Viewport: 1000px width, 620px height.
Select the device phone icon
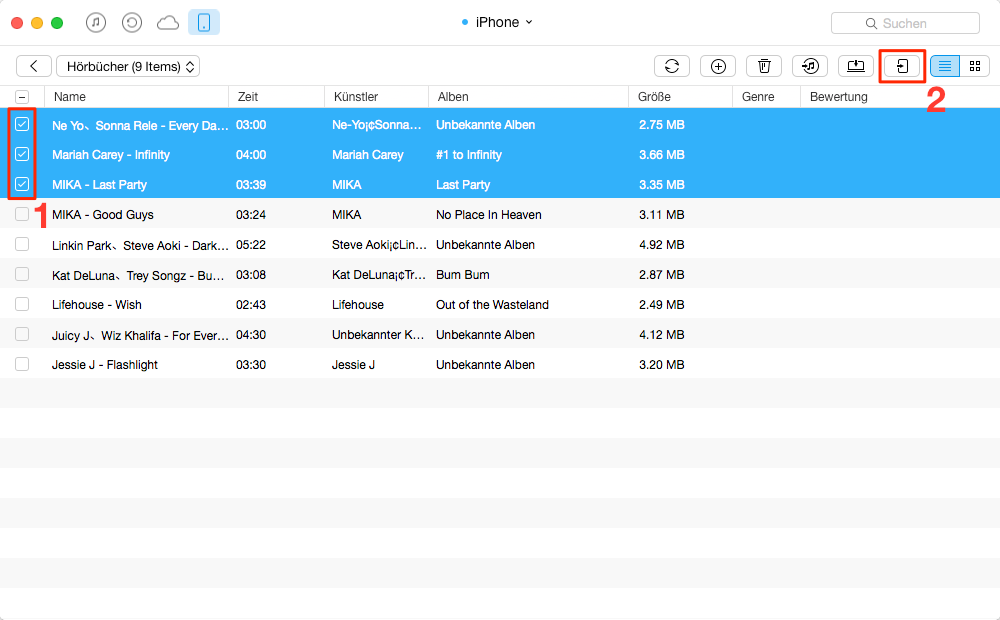tap(204, 23)
